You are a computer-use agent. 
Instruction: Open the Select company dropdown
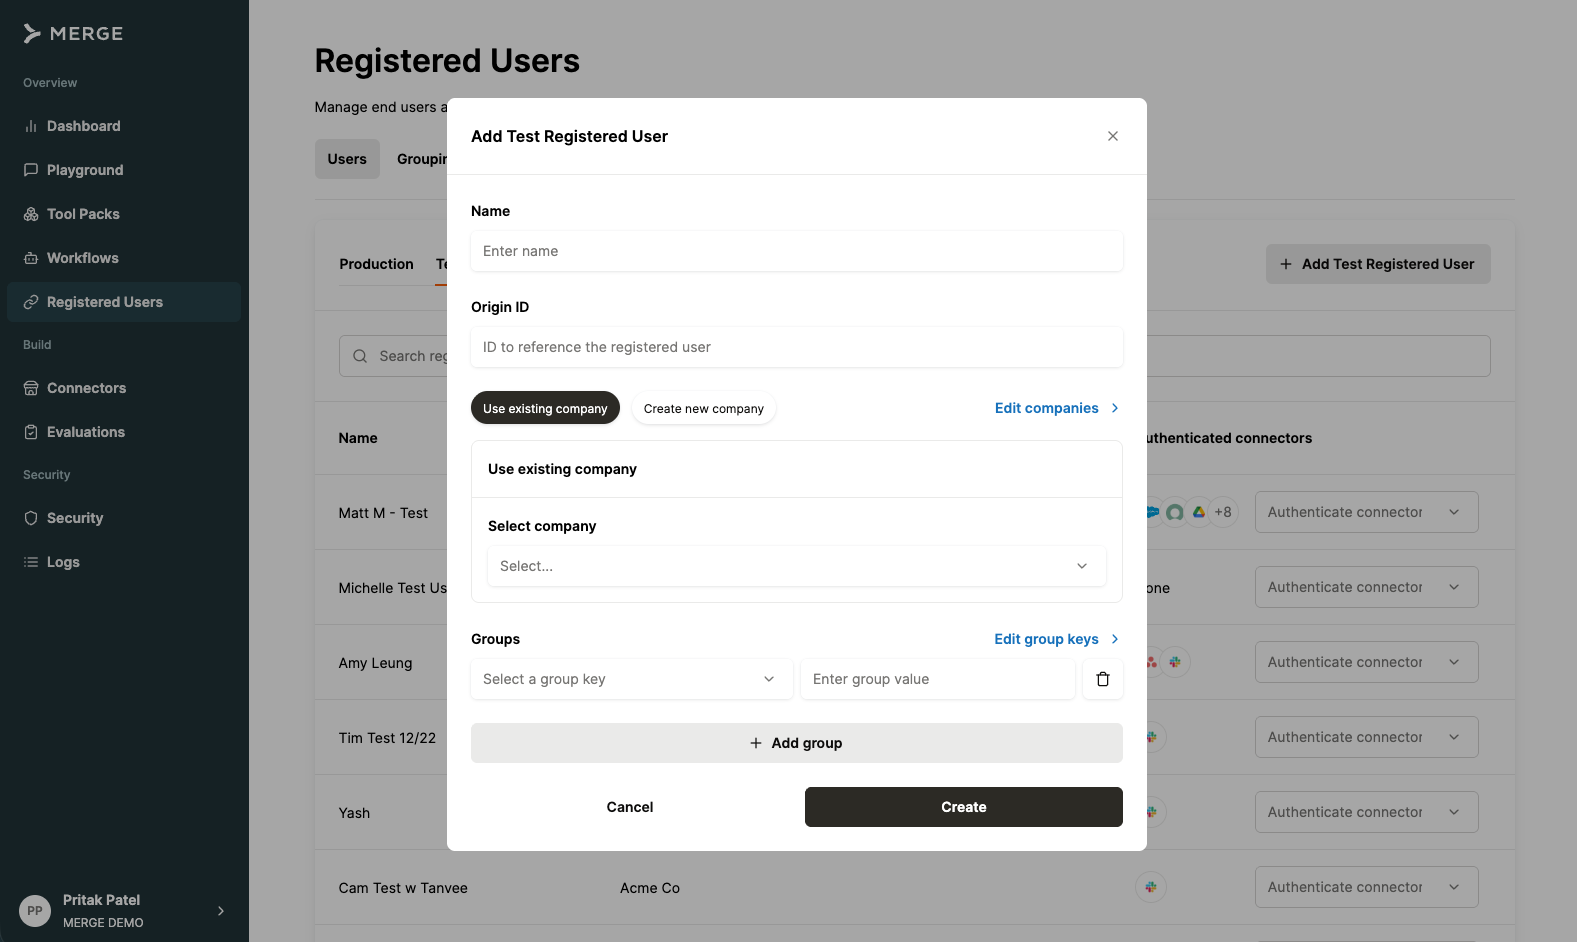point(797,566)
